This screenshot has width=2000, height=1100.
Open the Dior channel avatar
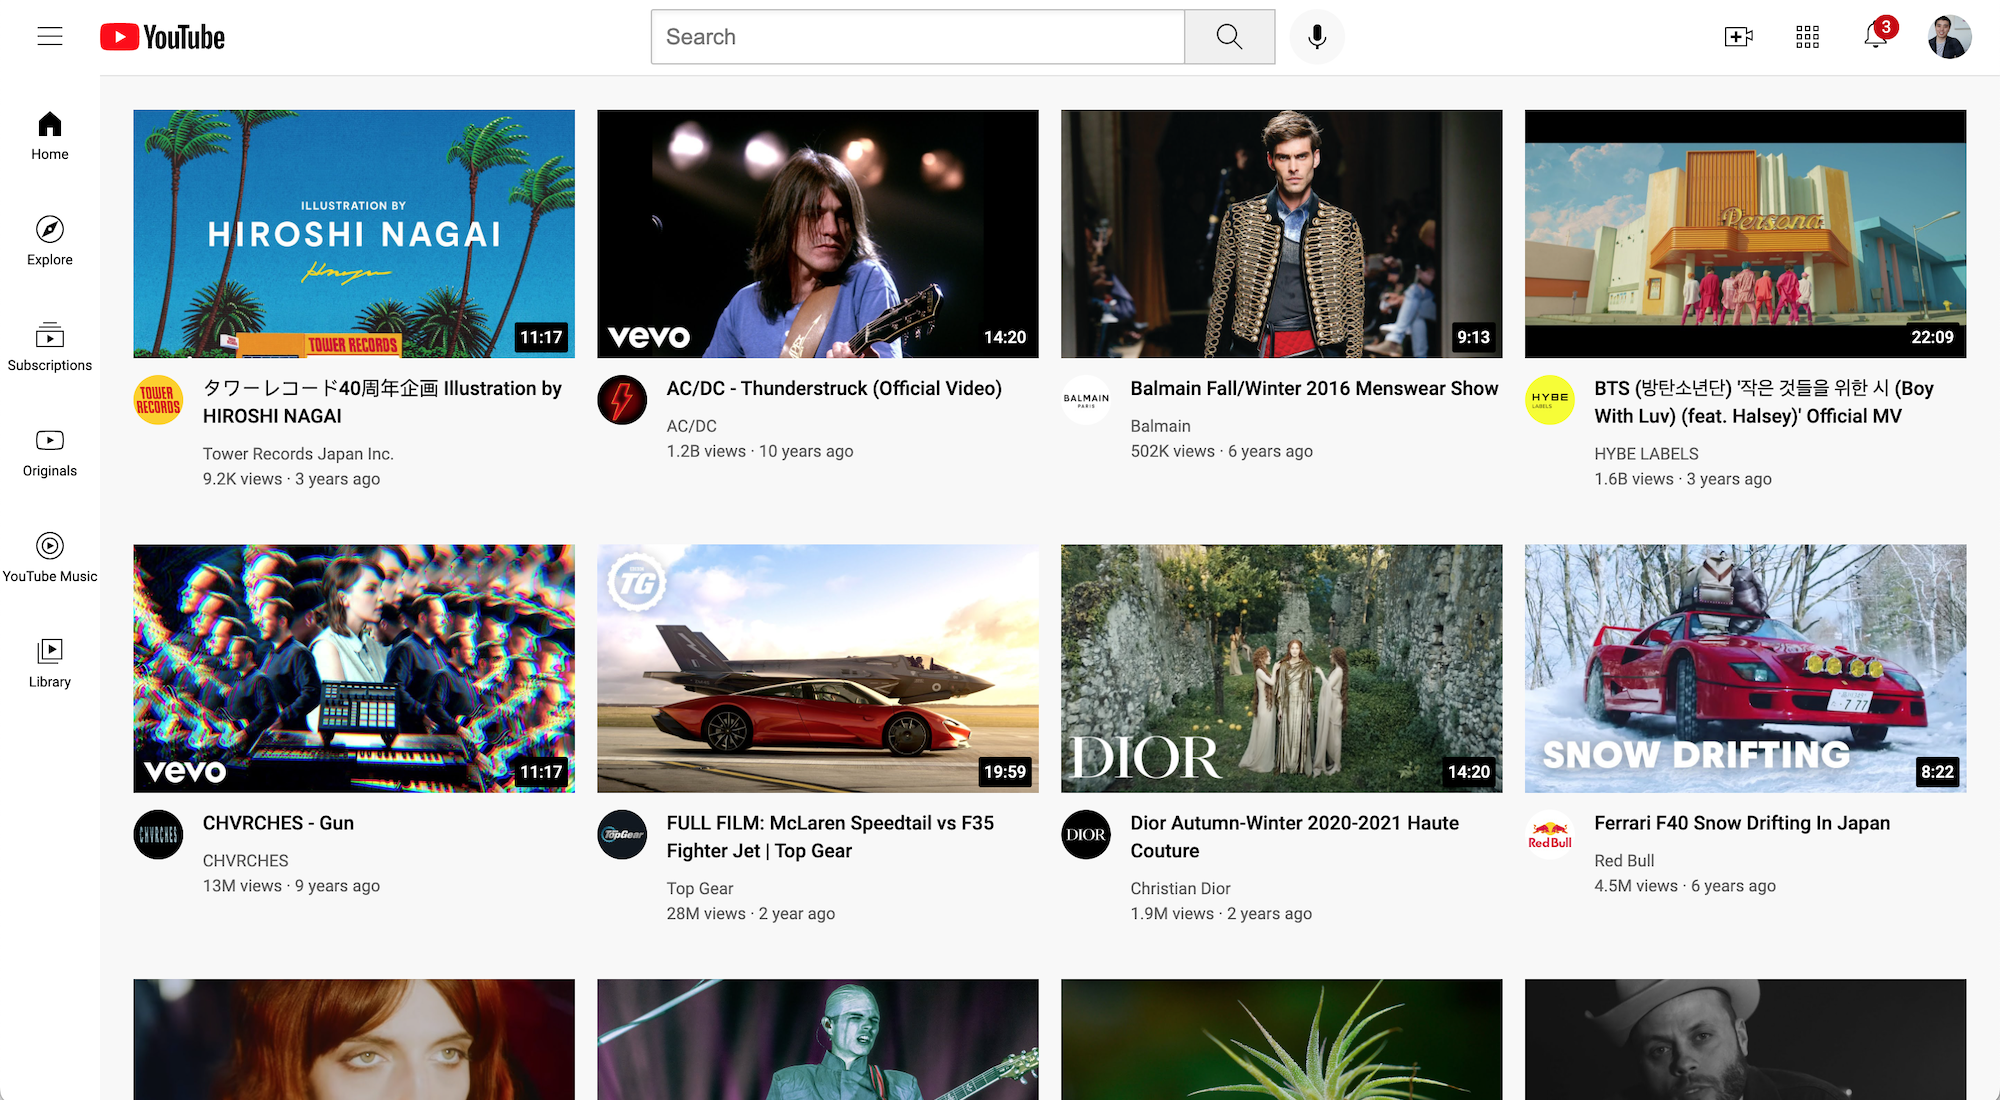click(x=1086, y=835)
